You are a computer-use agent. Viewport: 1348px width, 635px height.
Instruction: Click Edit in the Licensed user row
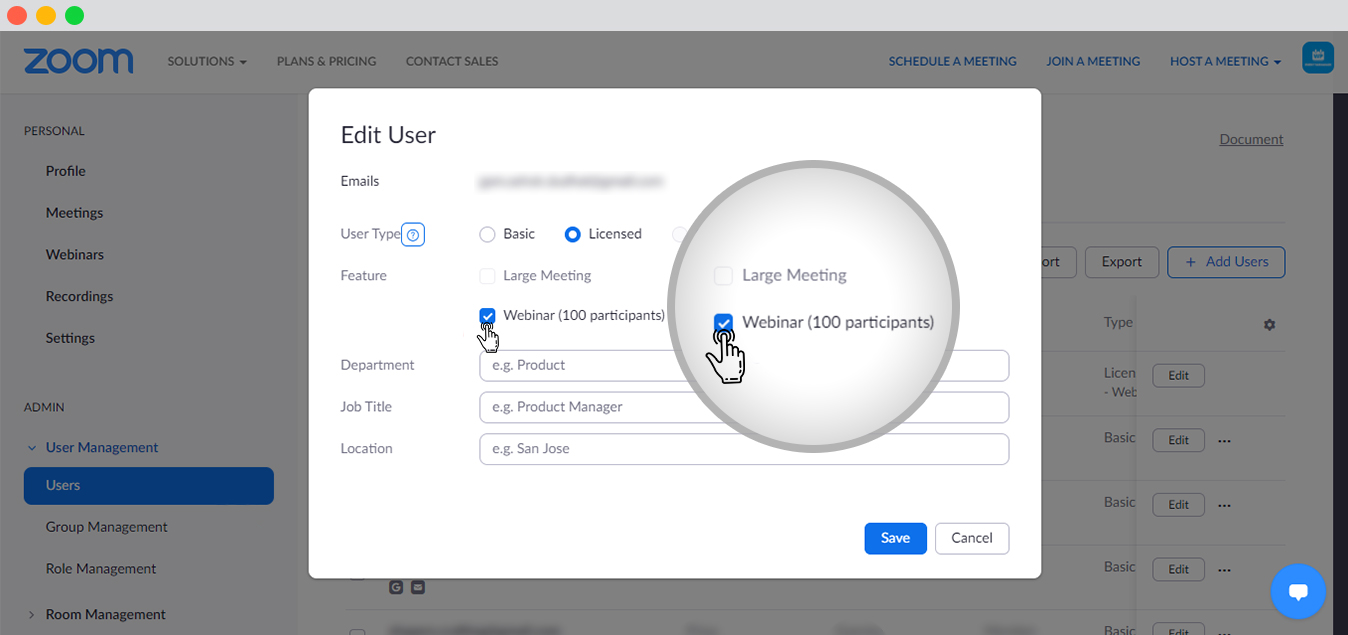tap(1179, 376)
